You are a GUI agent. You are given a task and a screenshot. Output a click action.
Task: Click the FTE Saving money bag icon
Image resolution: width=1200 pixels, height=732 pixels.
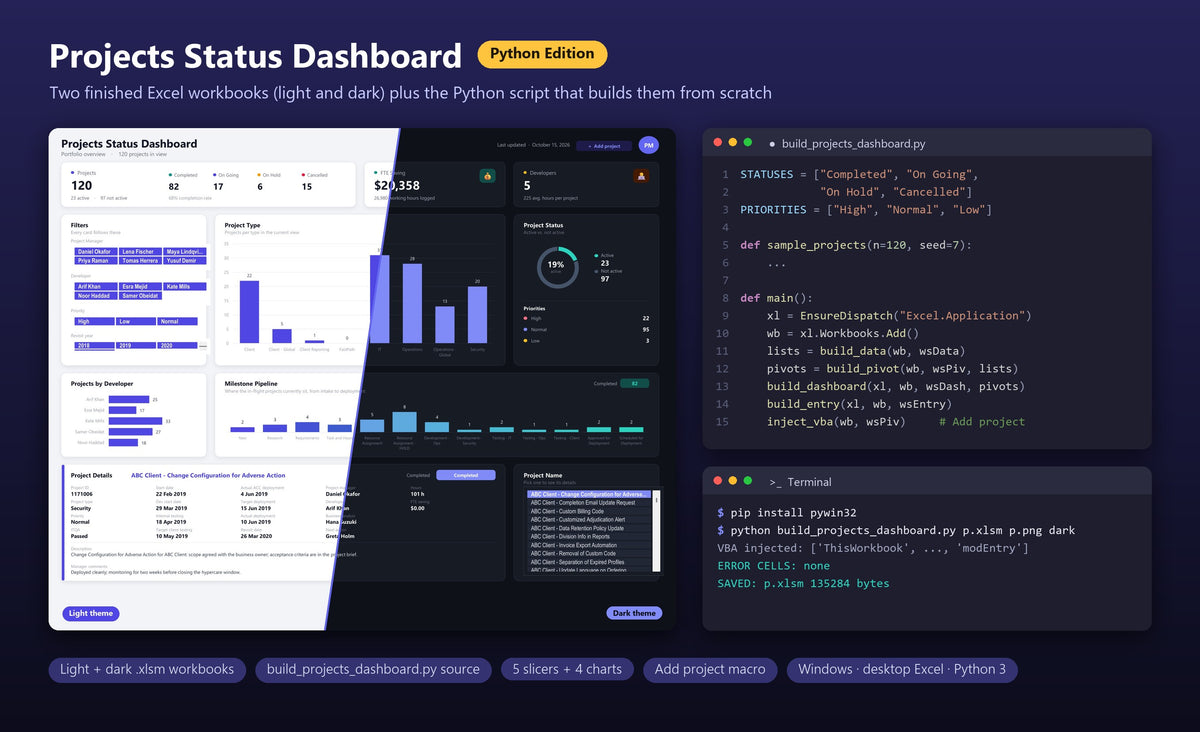[x=487, y=176]
